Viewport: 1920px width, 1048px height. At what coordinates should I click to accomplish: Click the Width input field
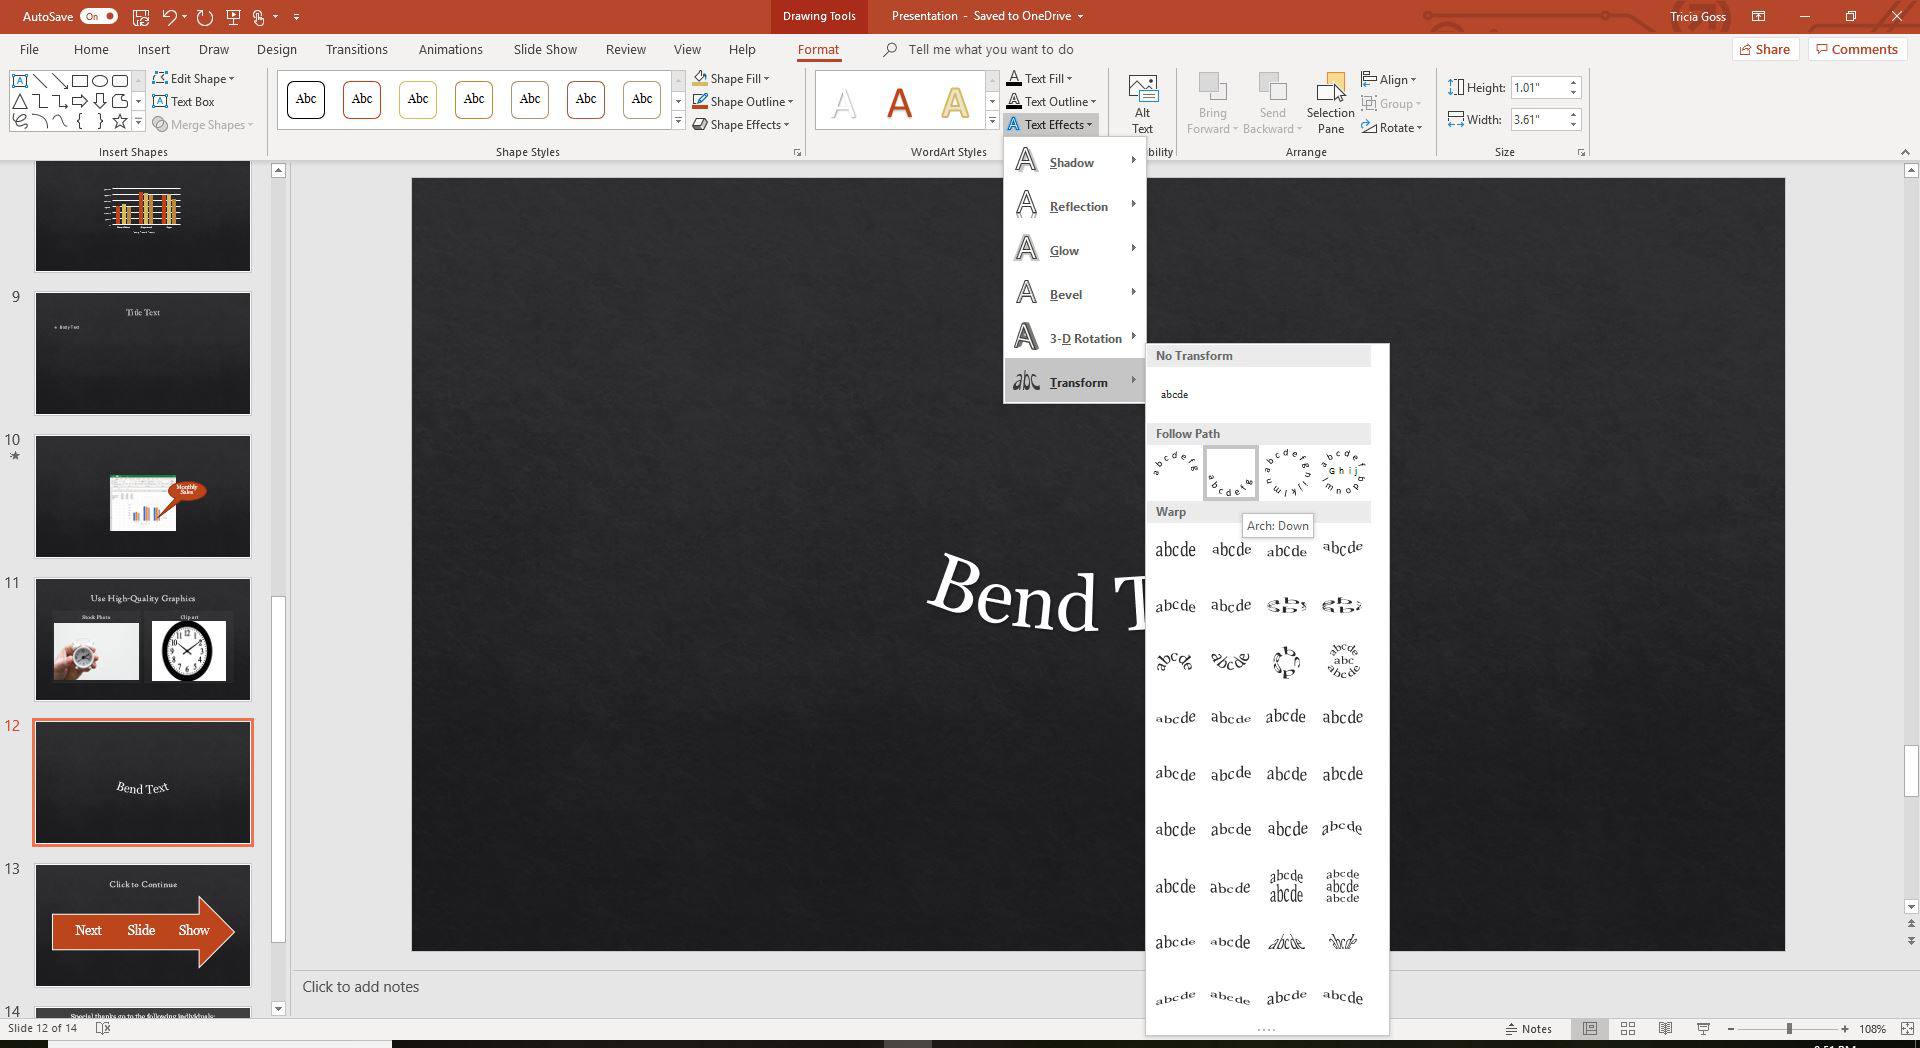pos(1537,119)
